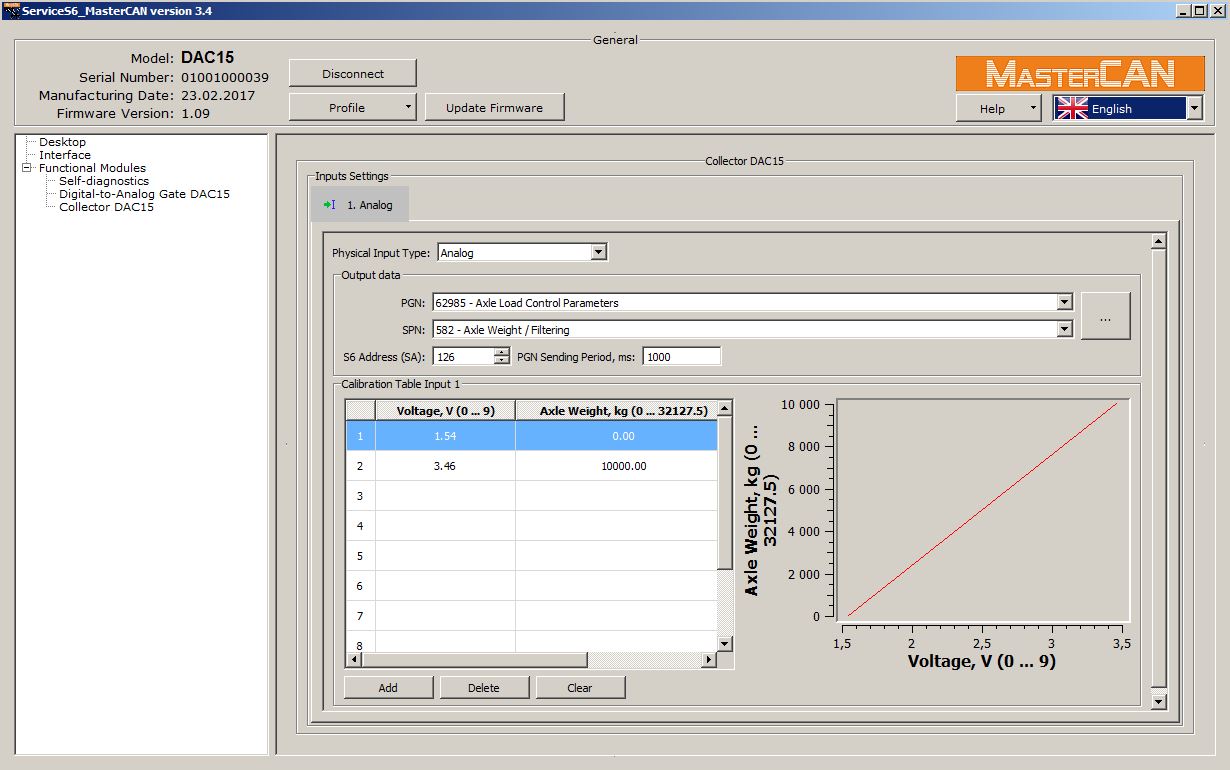Click the Update Firmware button

(x=494, y=107)
